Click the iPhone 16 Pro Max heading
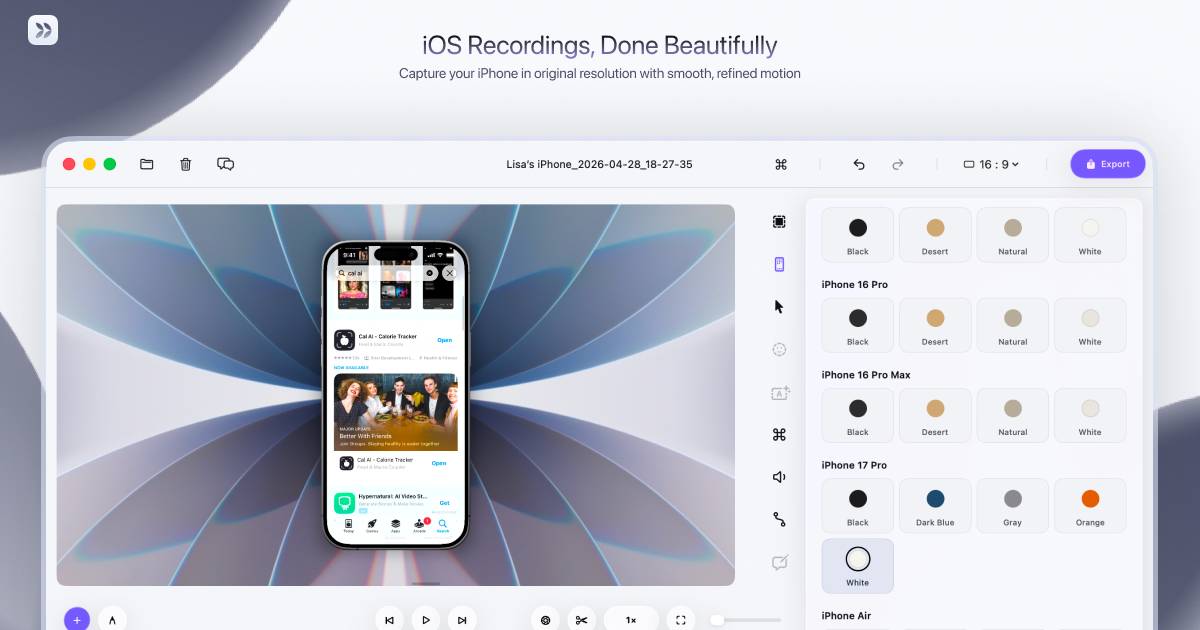The height and width of the screenshot is (630, 1200). (866, 375)
